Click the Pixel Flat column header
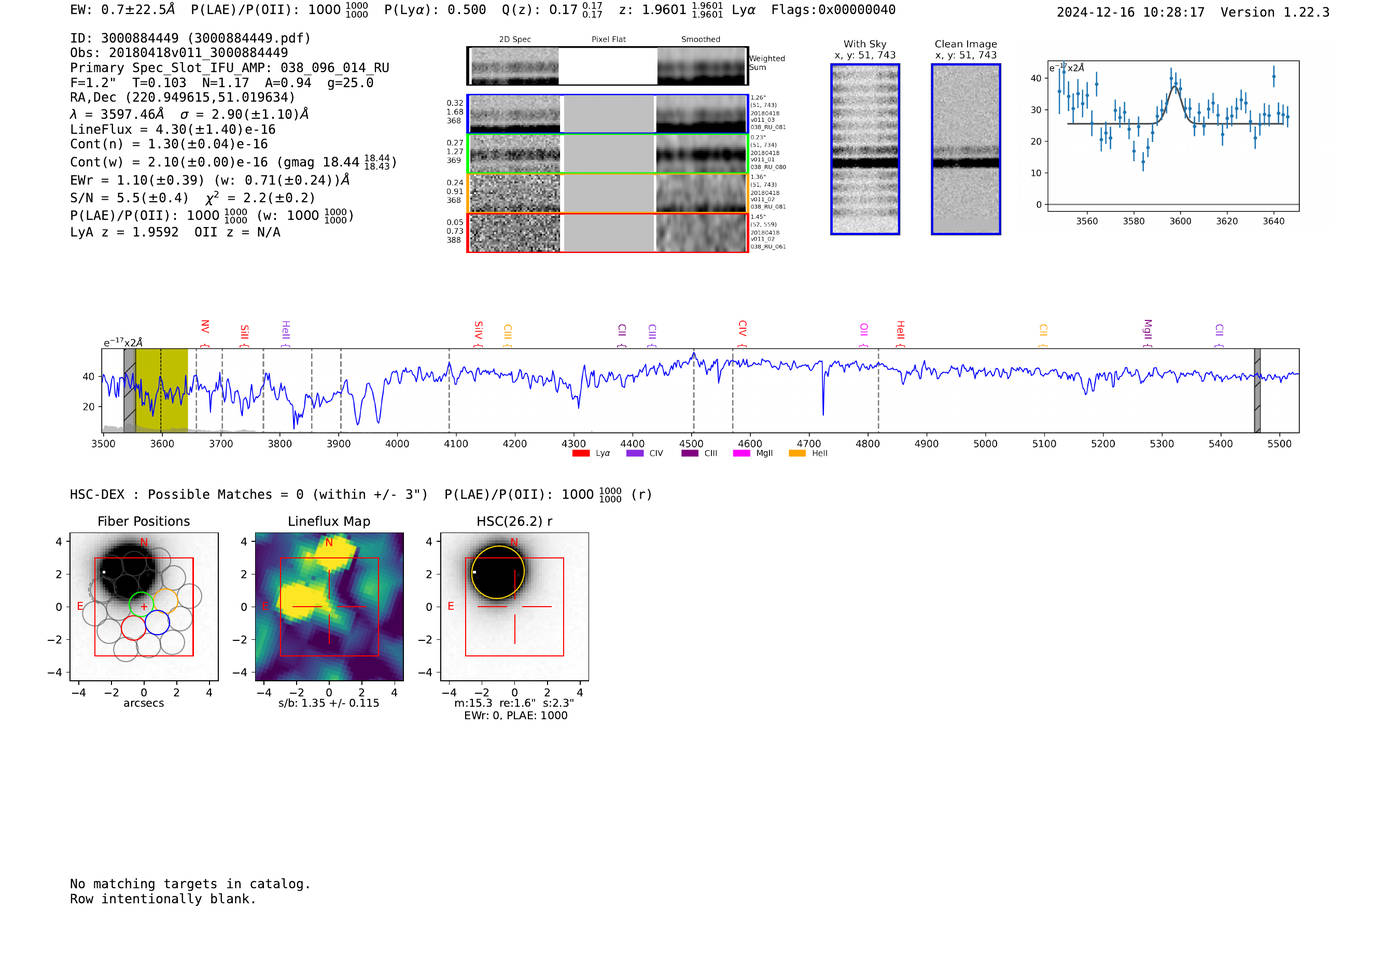The width and height of the screenshot is (1400, 953). (x=609, y=40)
